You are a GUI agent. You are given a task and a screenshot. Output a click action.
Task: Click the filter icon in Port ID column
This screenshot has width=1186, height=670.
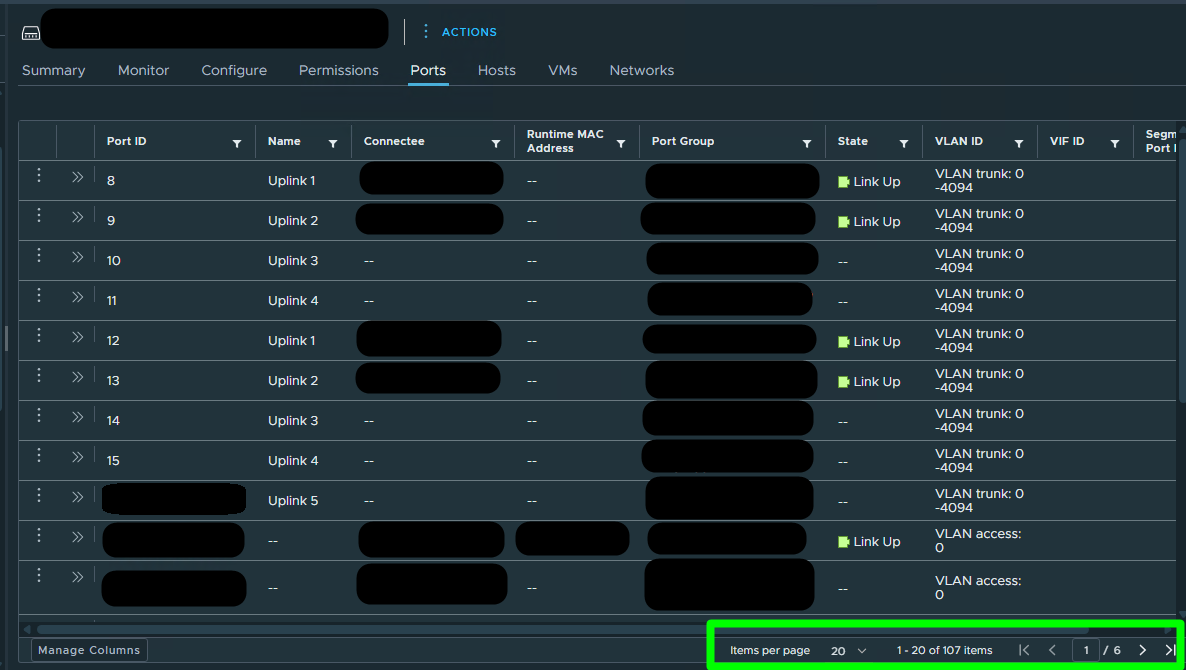[237, 144]
